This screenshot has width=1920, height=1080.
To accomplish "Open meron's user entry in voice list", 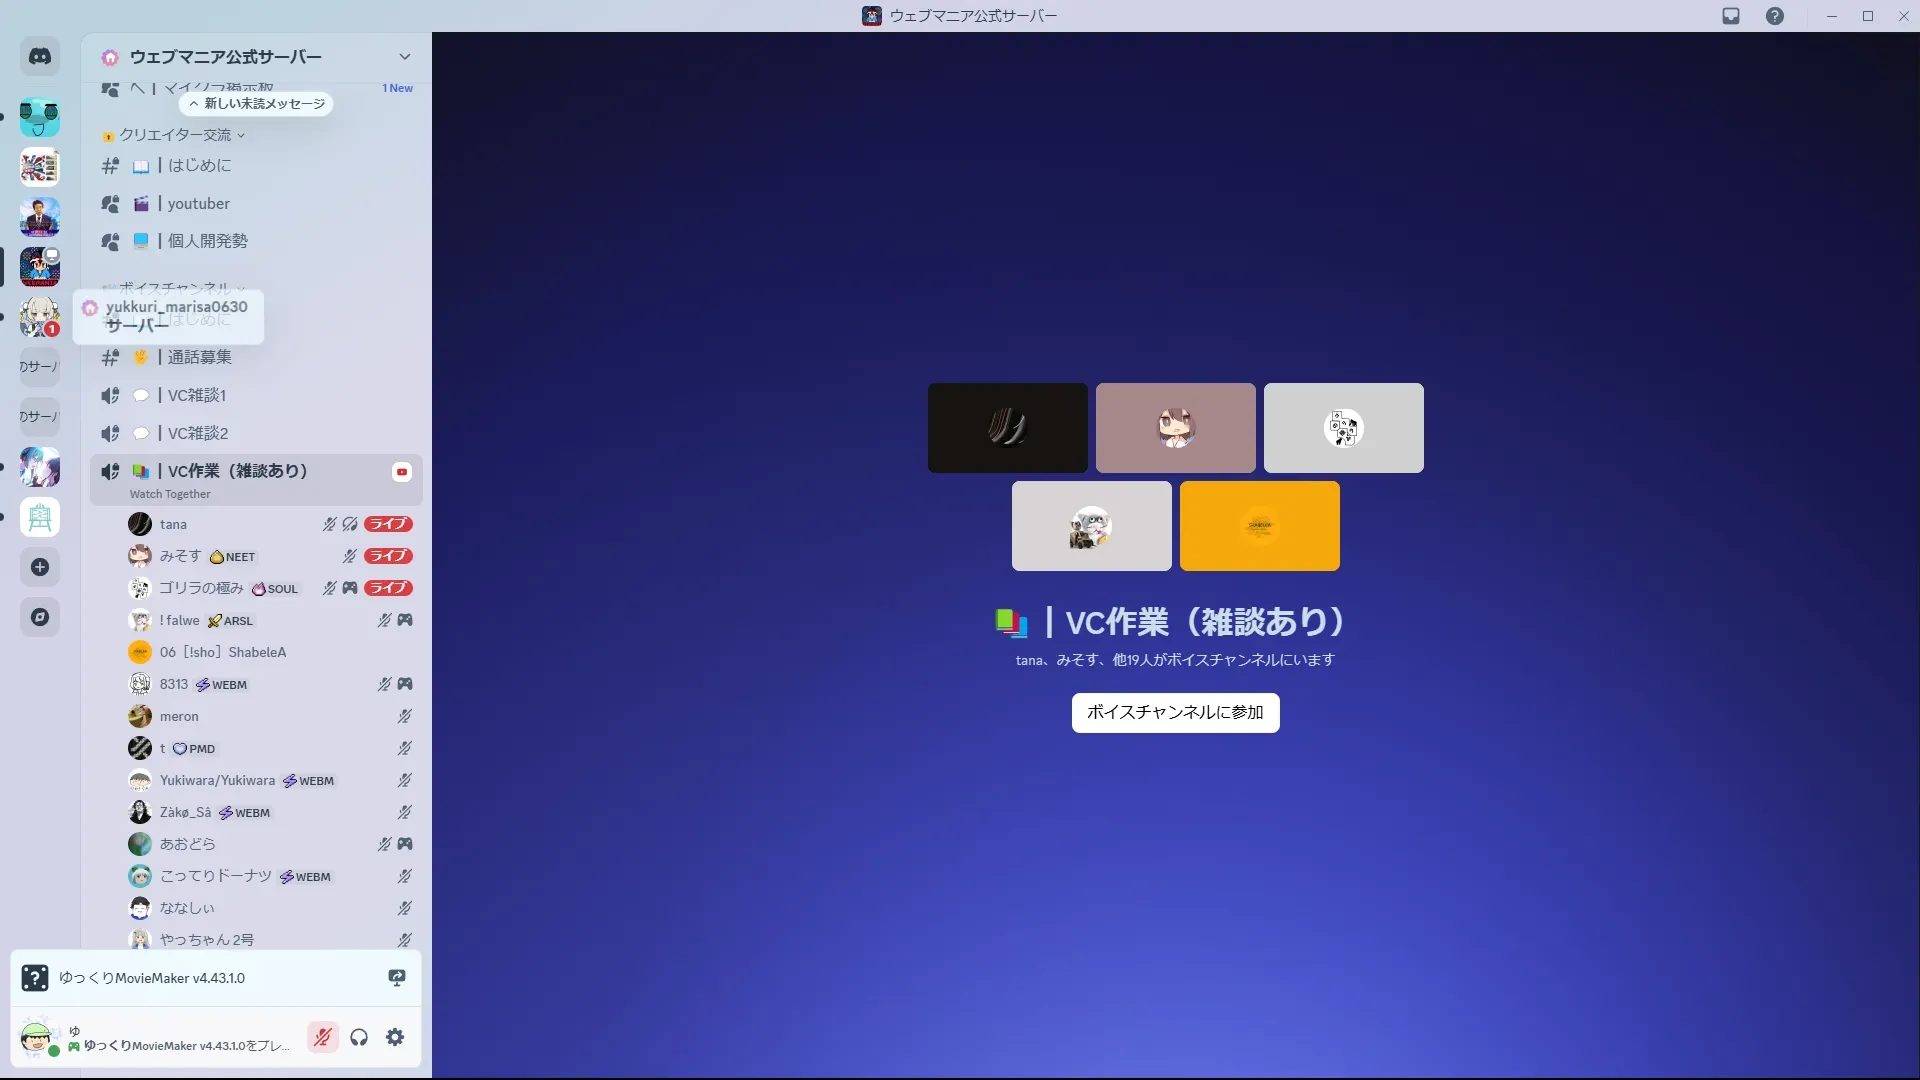I will click(179, 716).
